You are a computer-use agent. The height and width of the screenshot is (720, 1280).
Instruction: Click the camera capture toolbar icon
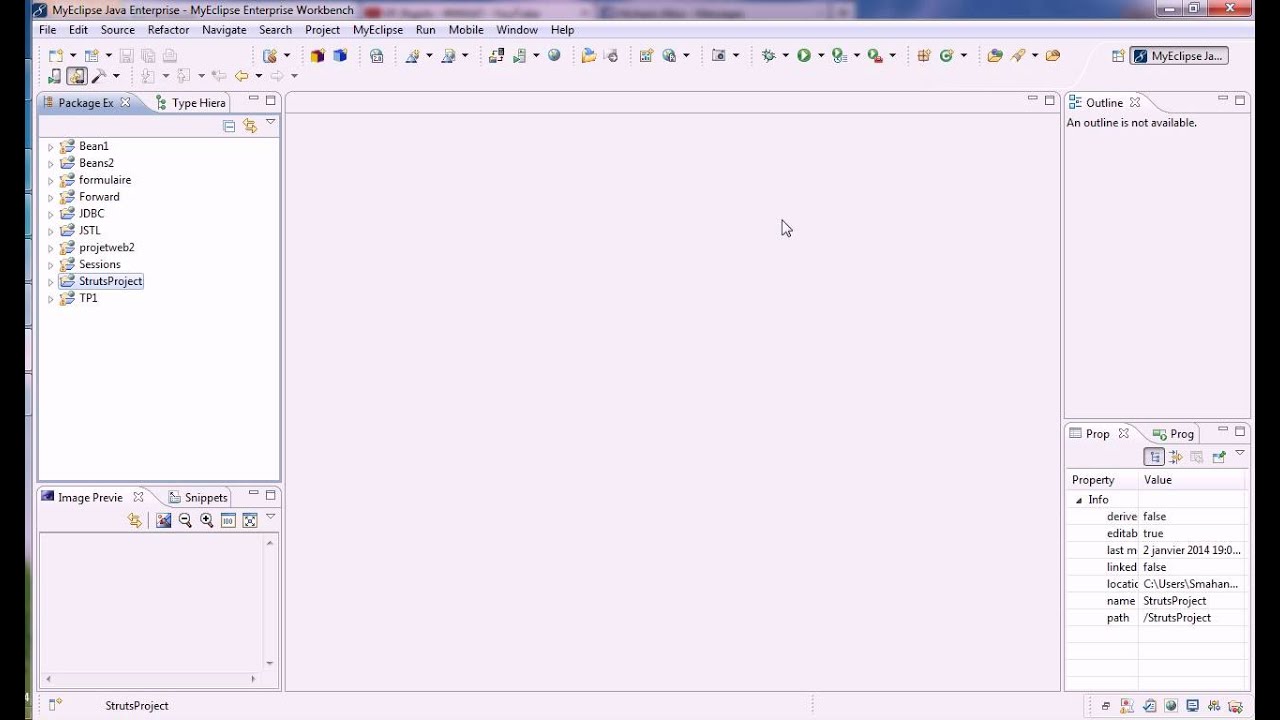coord(718,56)
